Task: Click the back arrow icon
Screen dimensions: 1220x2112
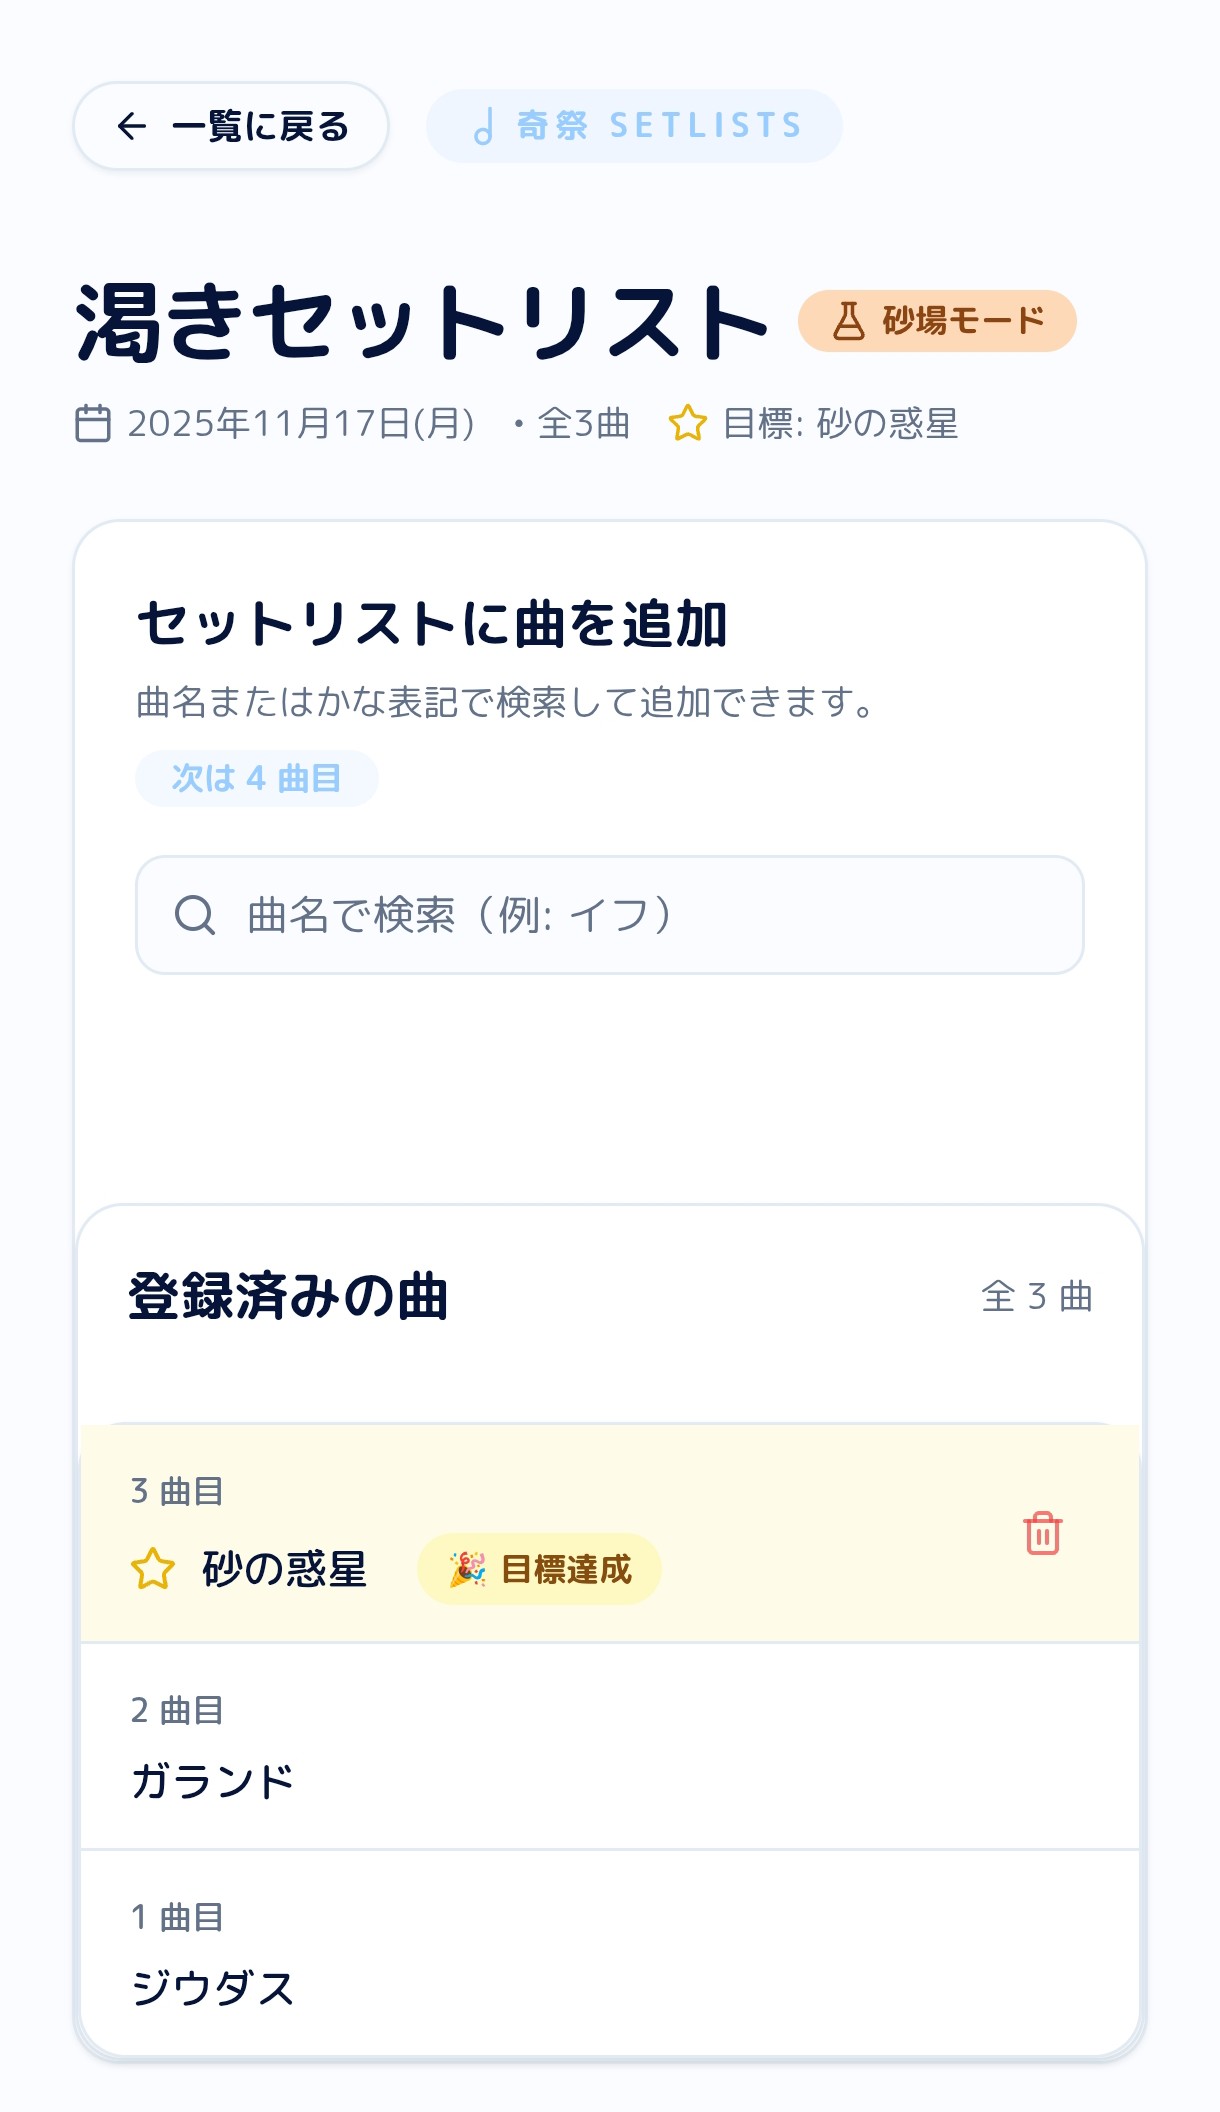Action: point(132,126)
